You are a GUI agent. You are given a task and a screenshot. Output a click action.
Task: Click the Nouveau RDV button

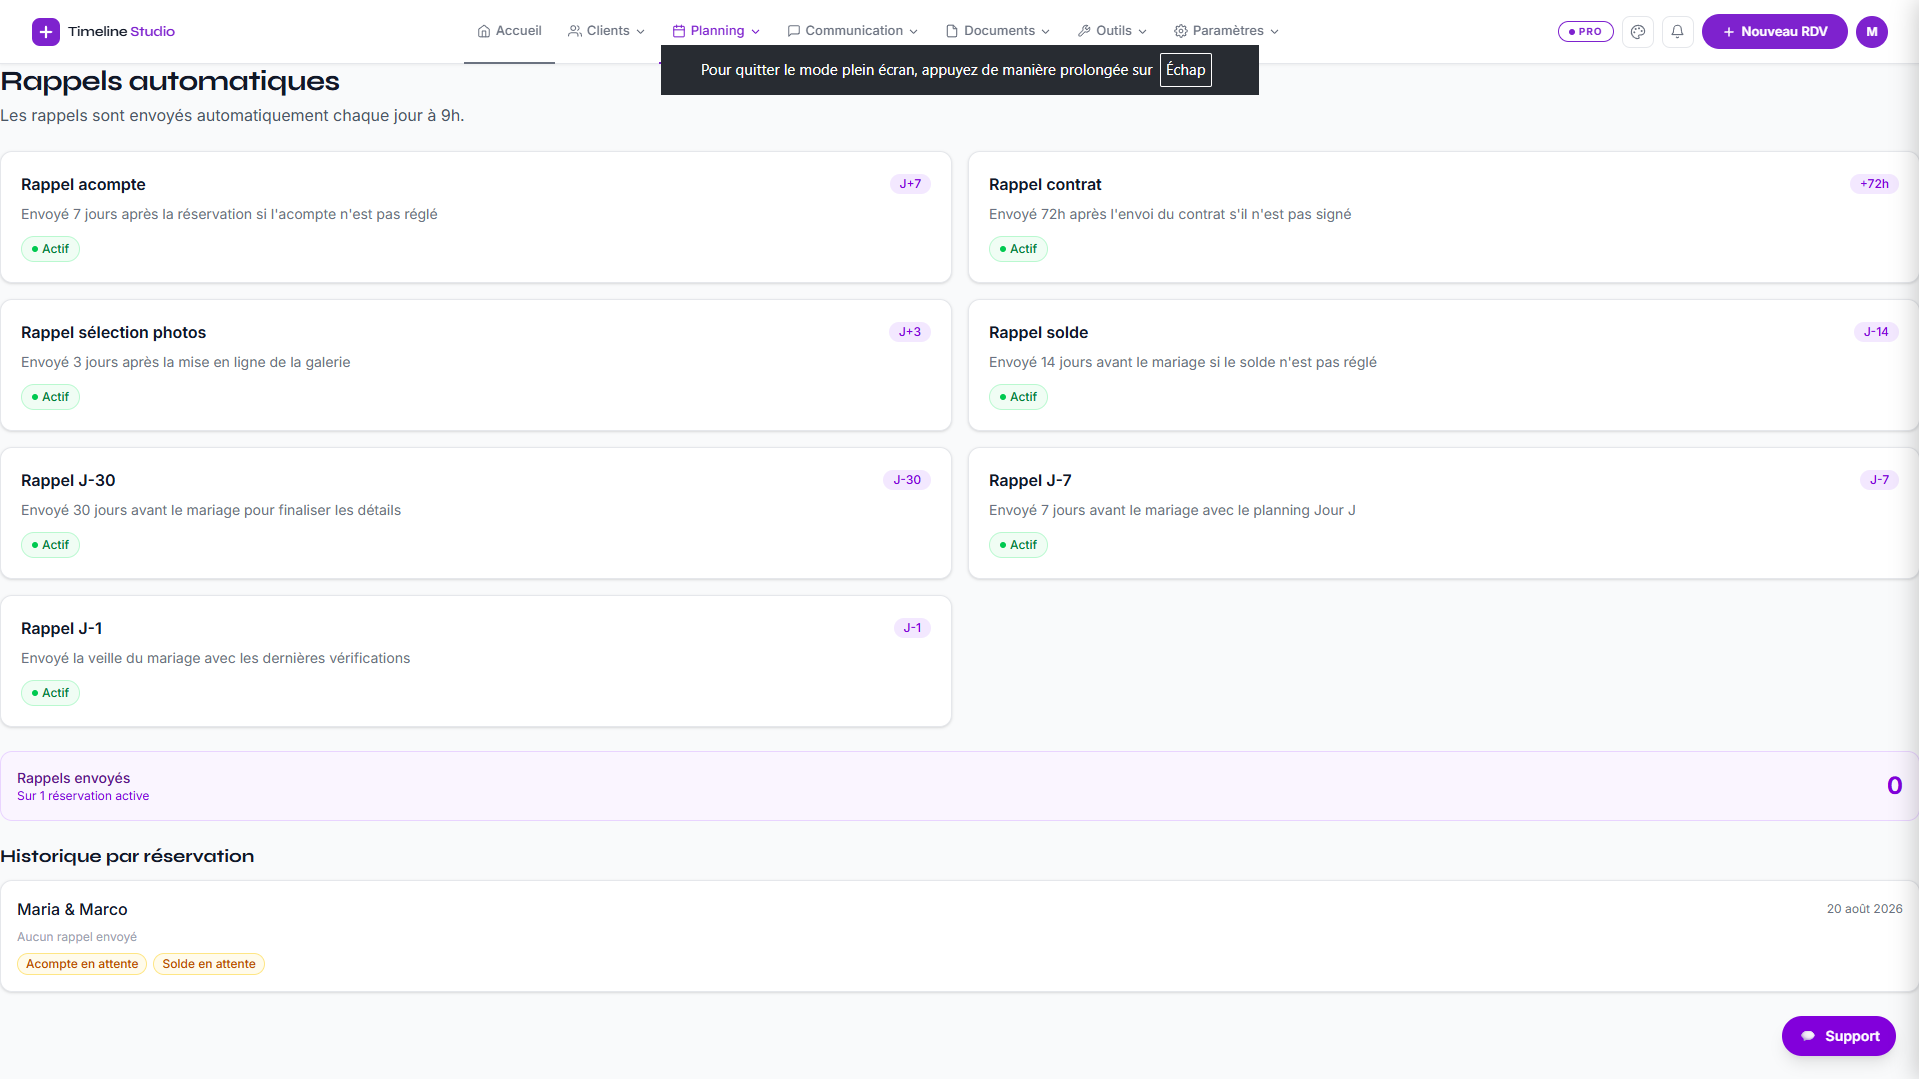(1775, 32)
